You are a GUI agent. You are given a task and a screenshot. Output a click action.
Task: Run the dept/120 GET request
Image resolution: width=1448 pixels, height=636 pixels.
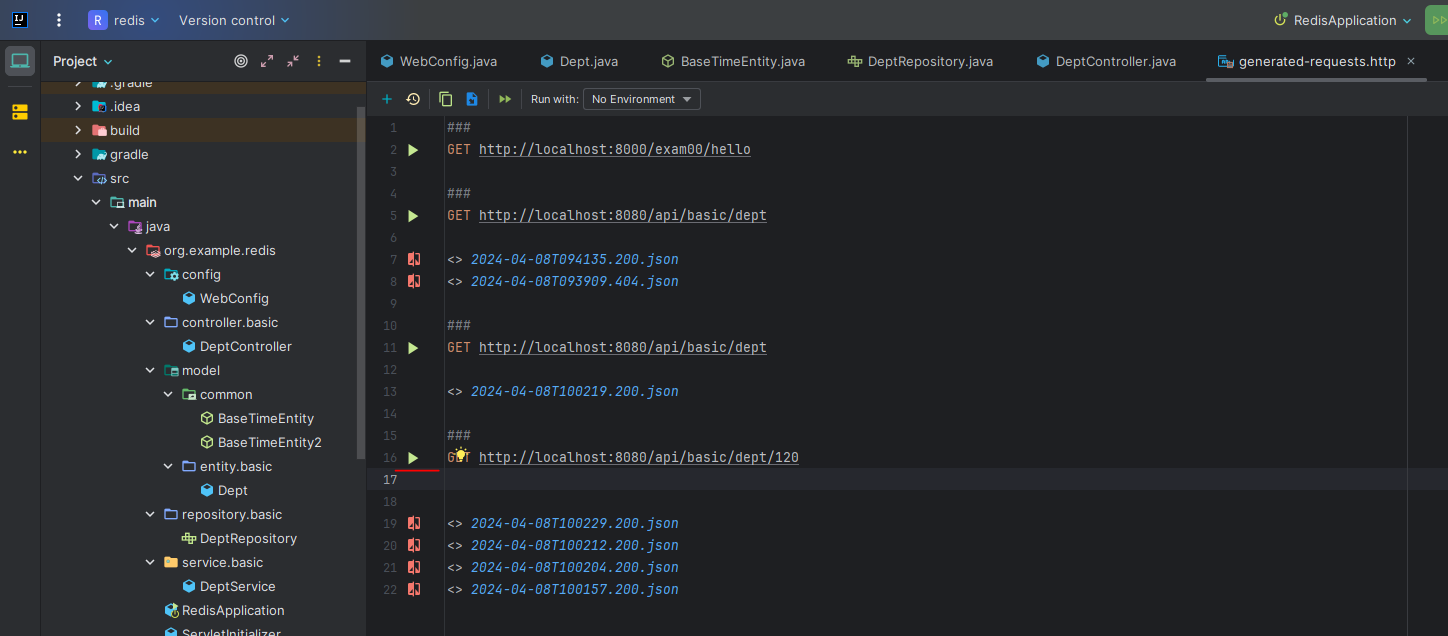point(413,458)
